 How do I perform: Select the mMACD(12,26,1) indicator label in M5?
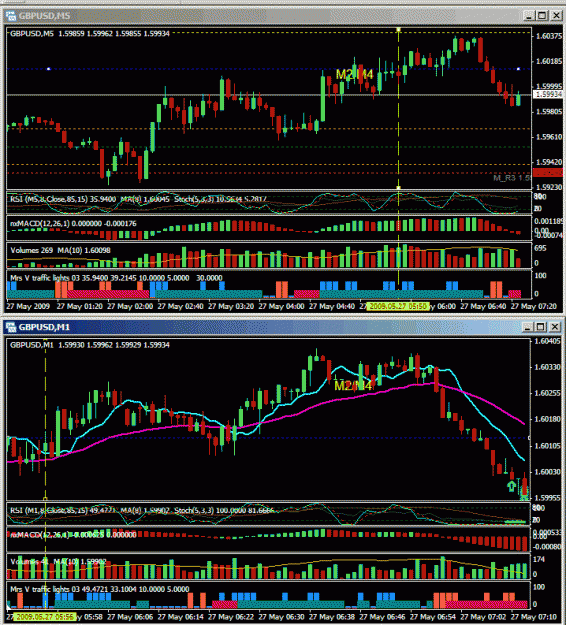pyautogui.click(x=73, y=224)
